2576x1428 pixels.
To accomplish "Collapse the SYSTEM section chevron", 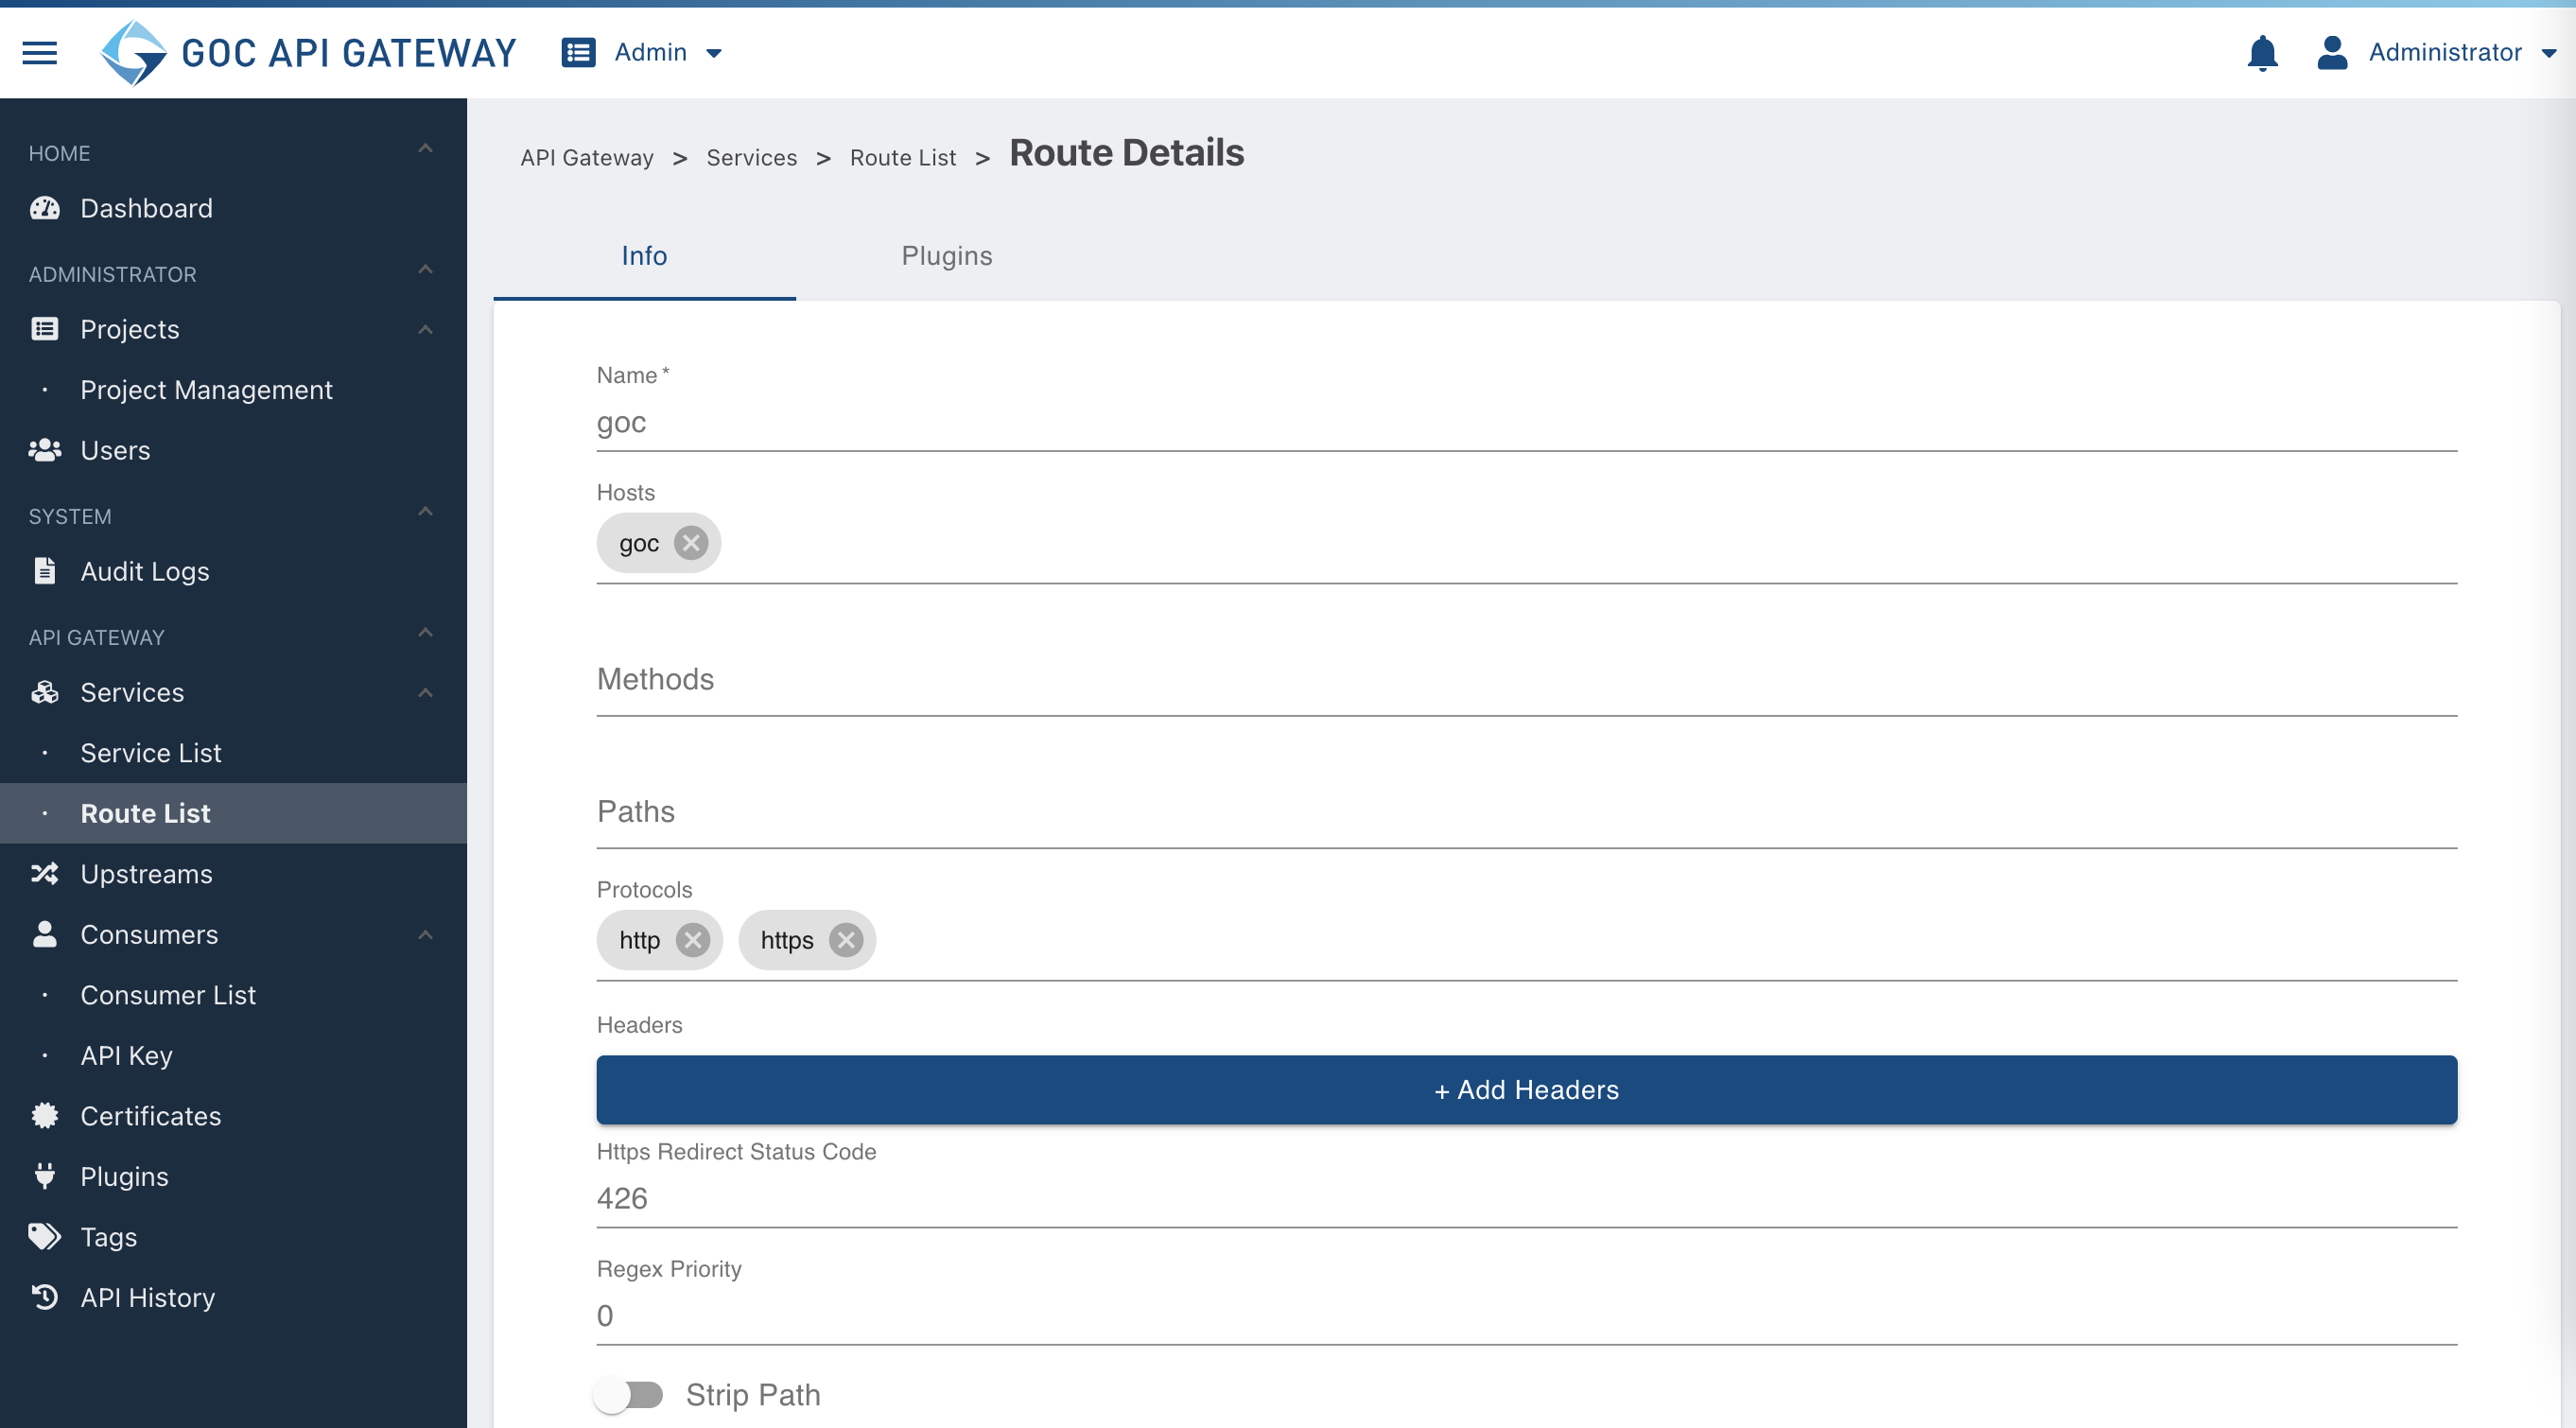I will (425, 512).
